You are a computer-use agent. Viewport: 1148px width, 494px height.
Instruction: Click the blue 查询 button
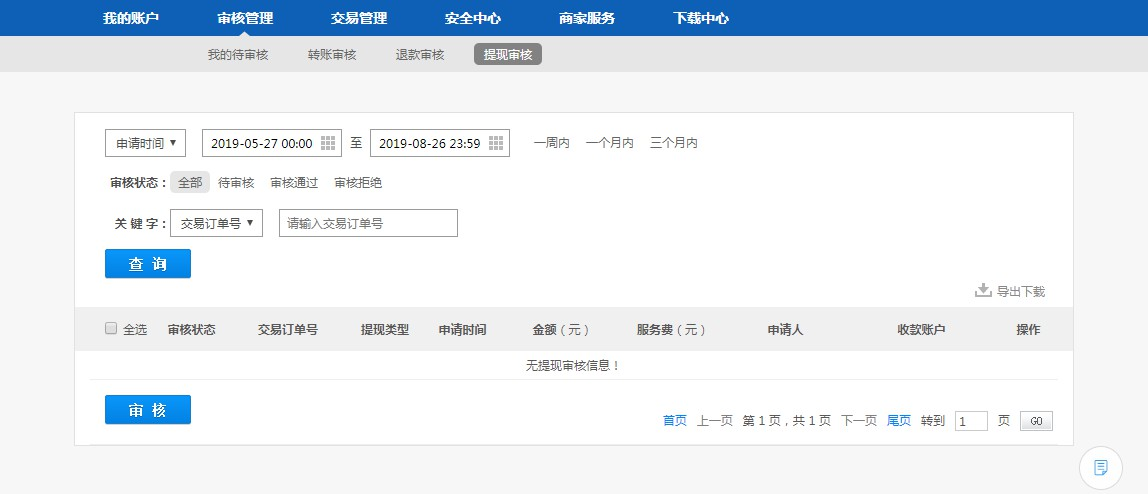coord(148,264)
